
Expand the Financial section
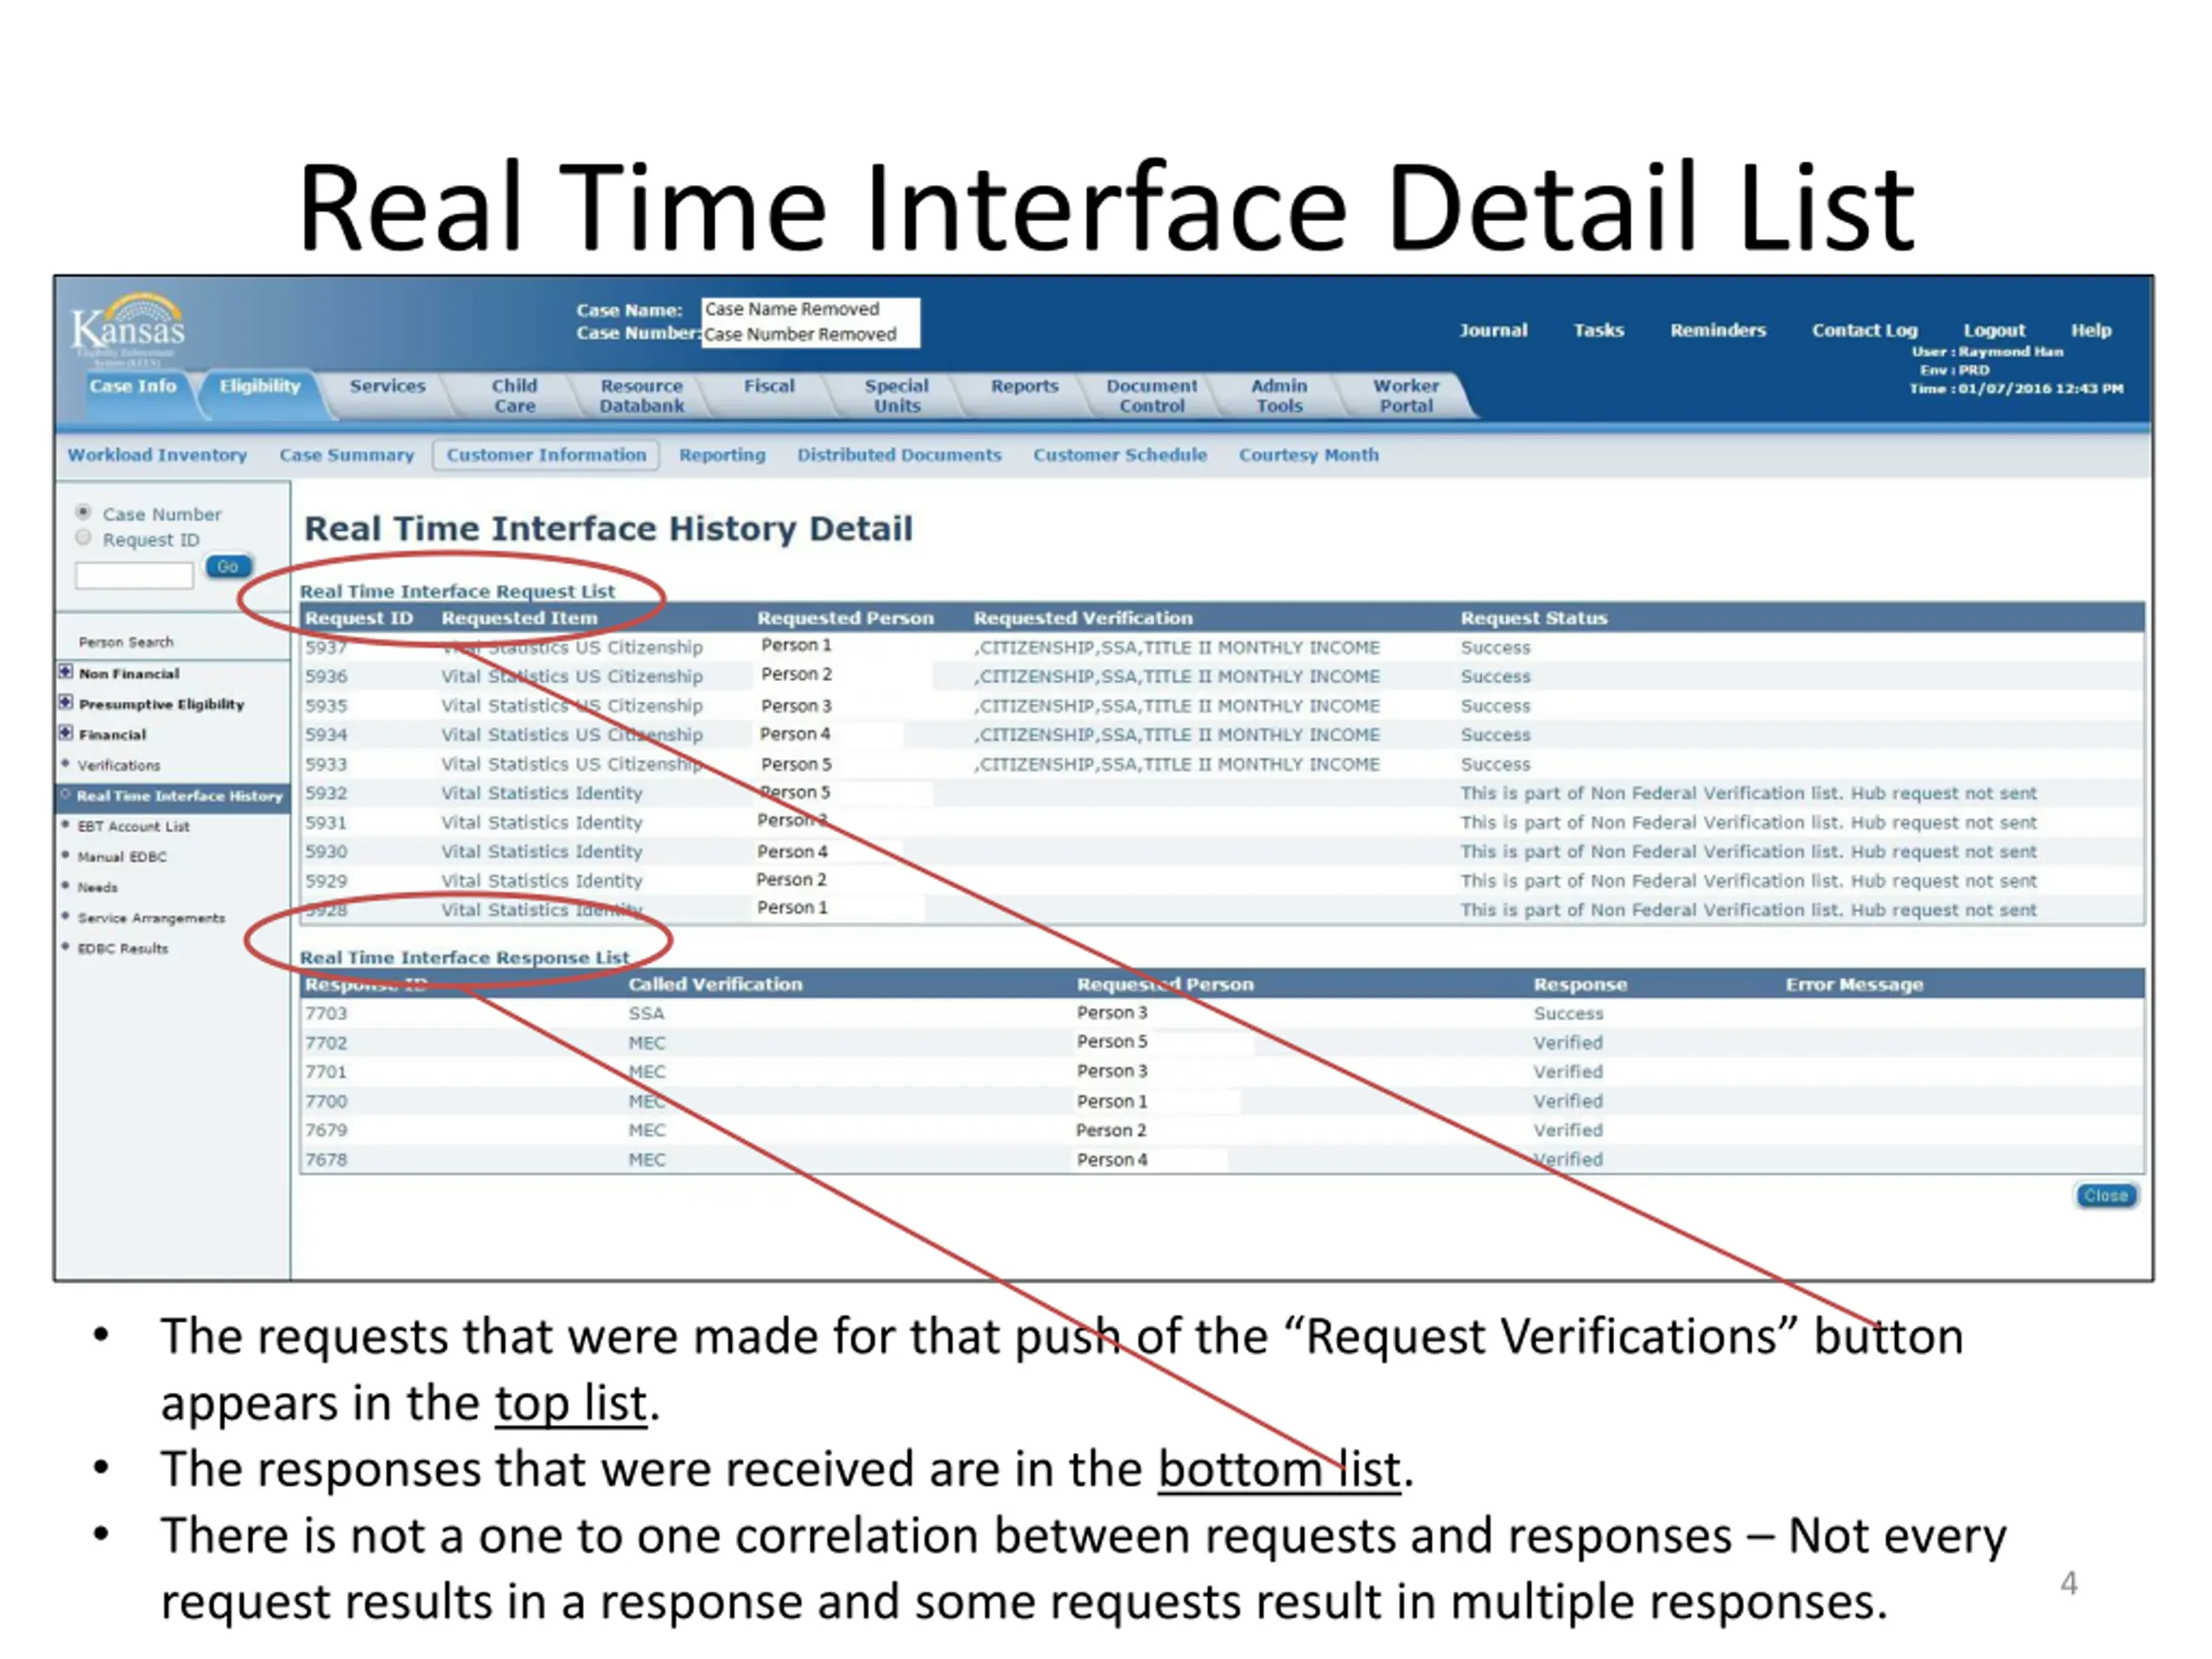[66, 732]
